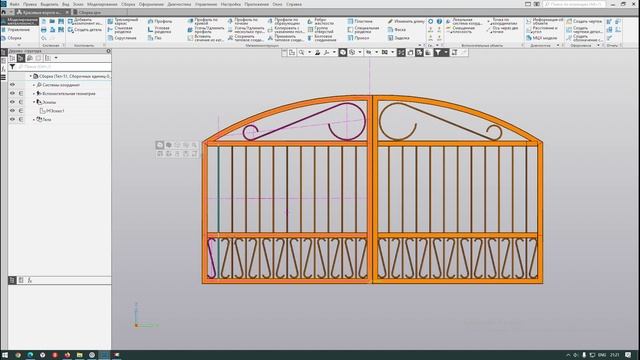Open the Оформление panel dropdown arrow

598,45
